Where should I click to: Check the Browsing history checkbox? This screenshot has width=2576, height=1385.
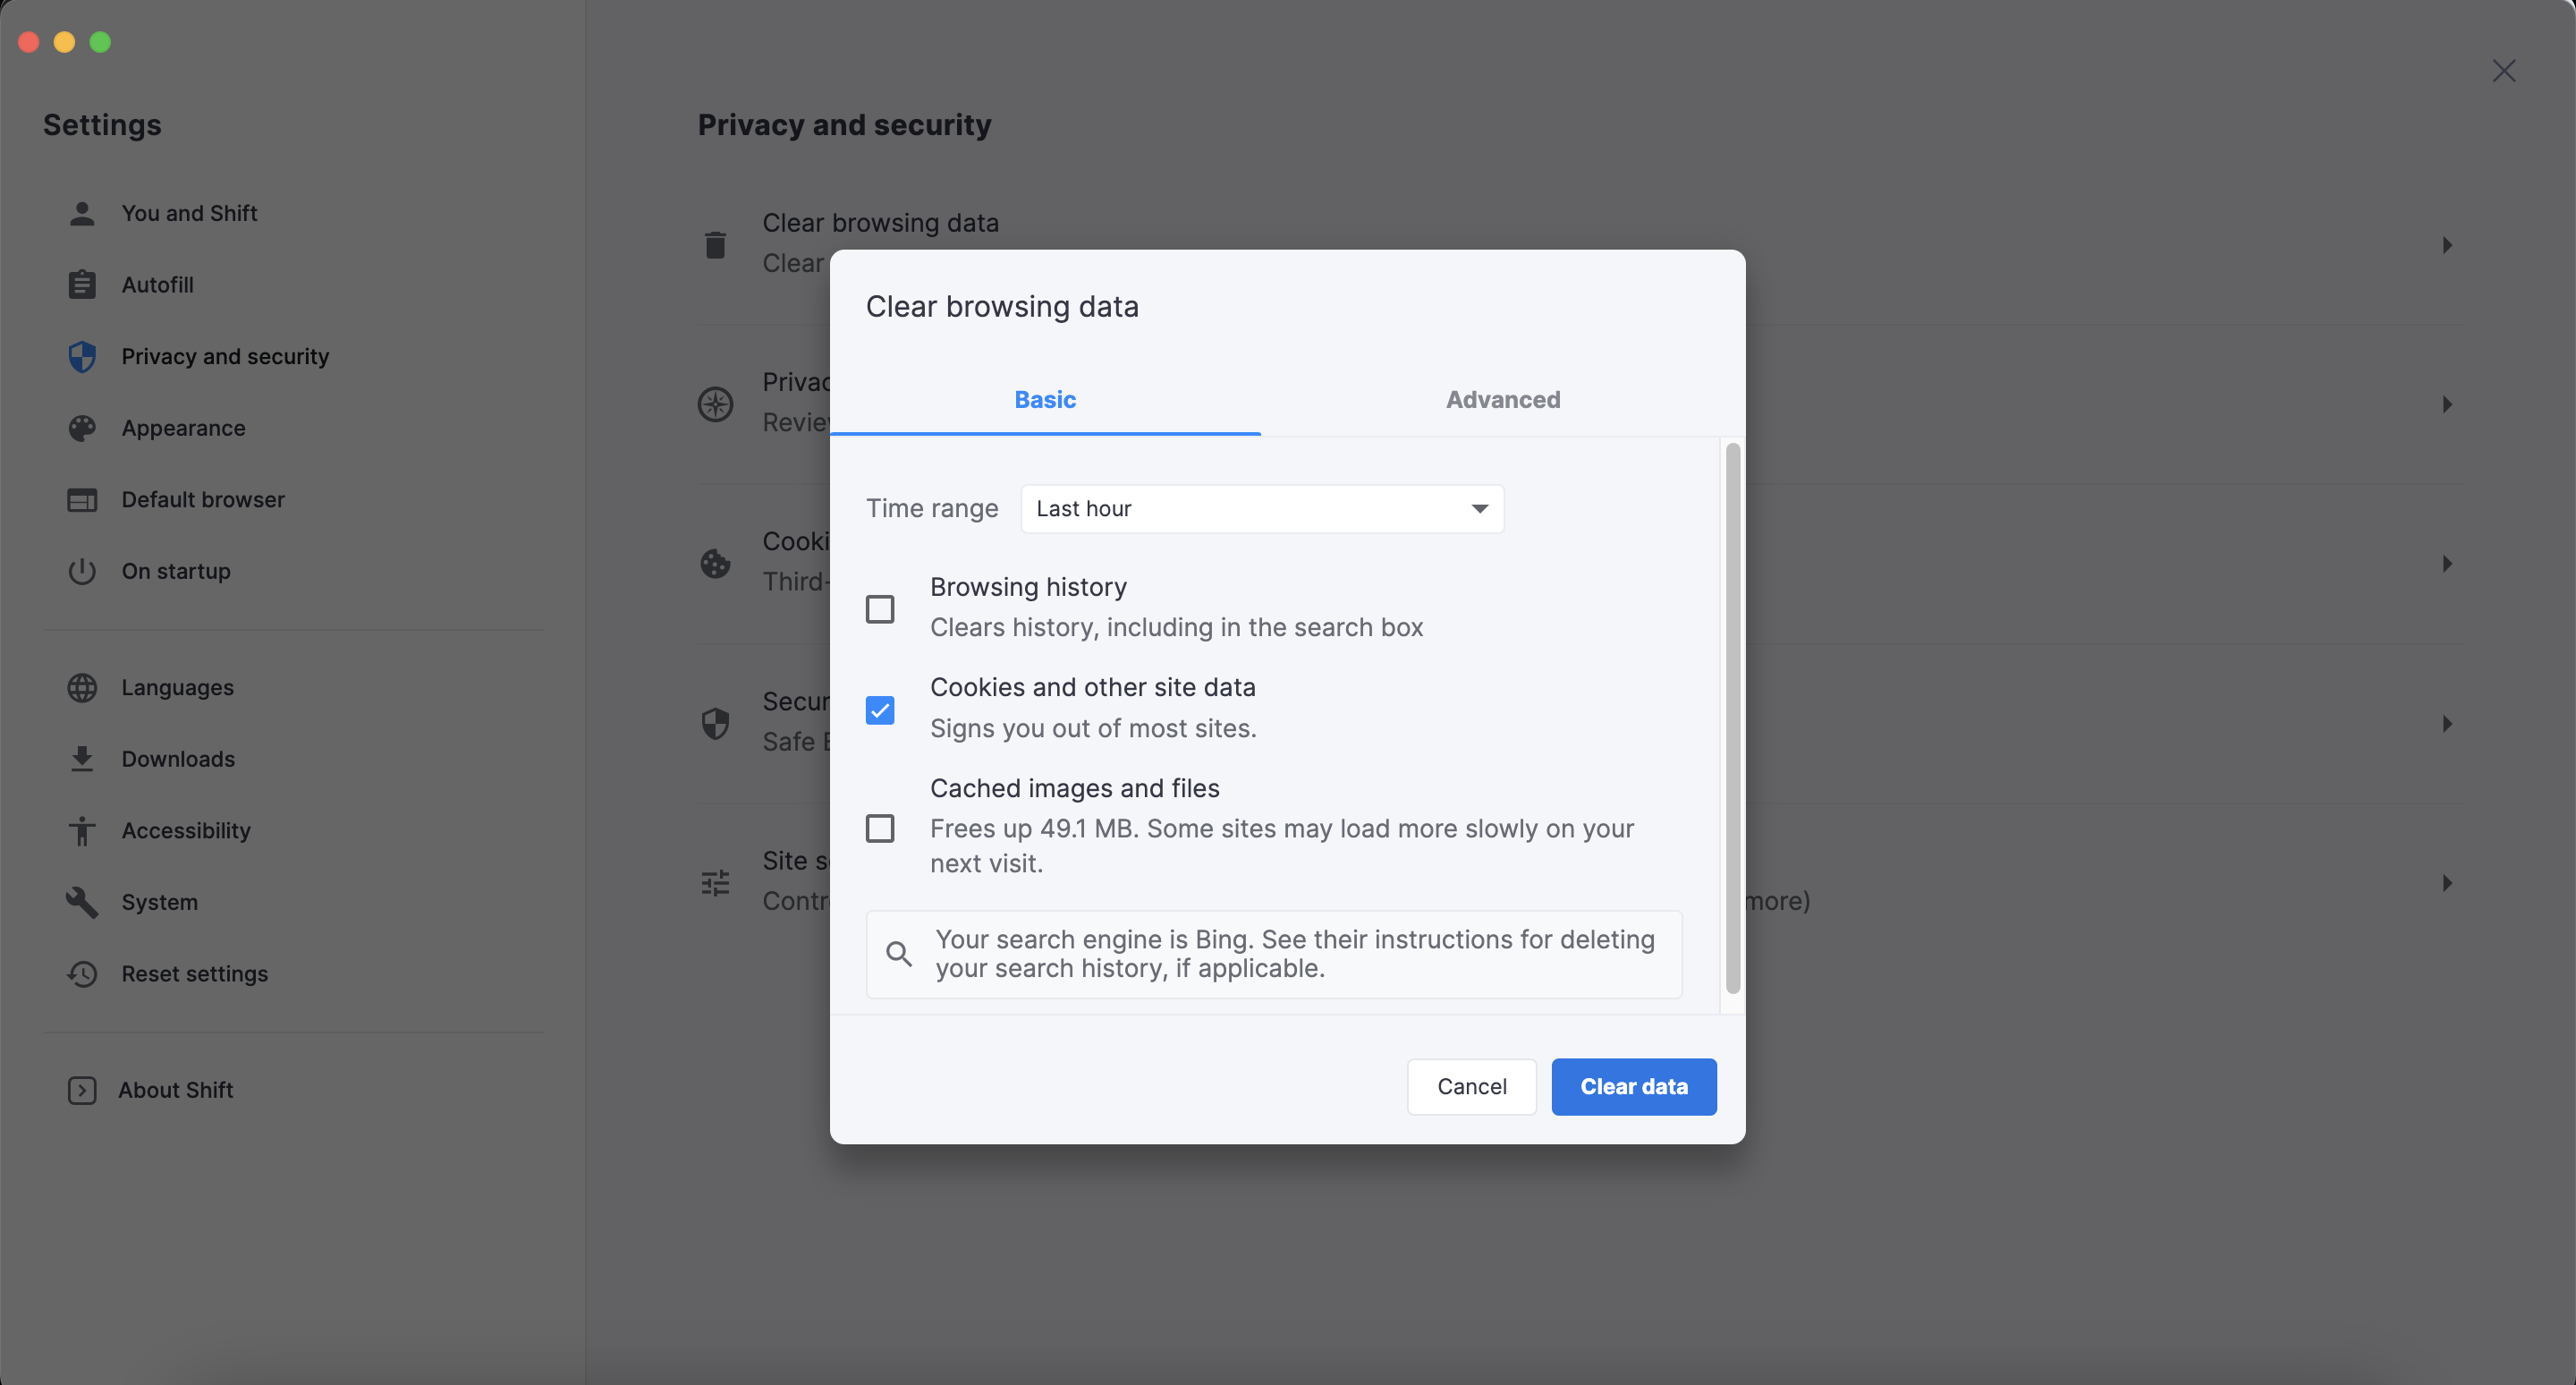pos(880,609)
